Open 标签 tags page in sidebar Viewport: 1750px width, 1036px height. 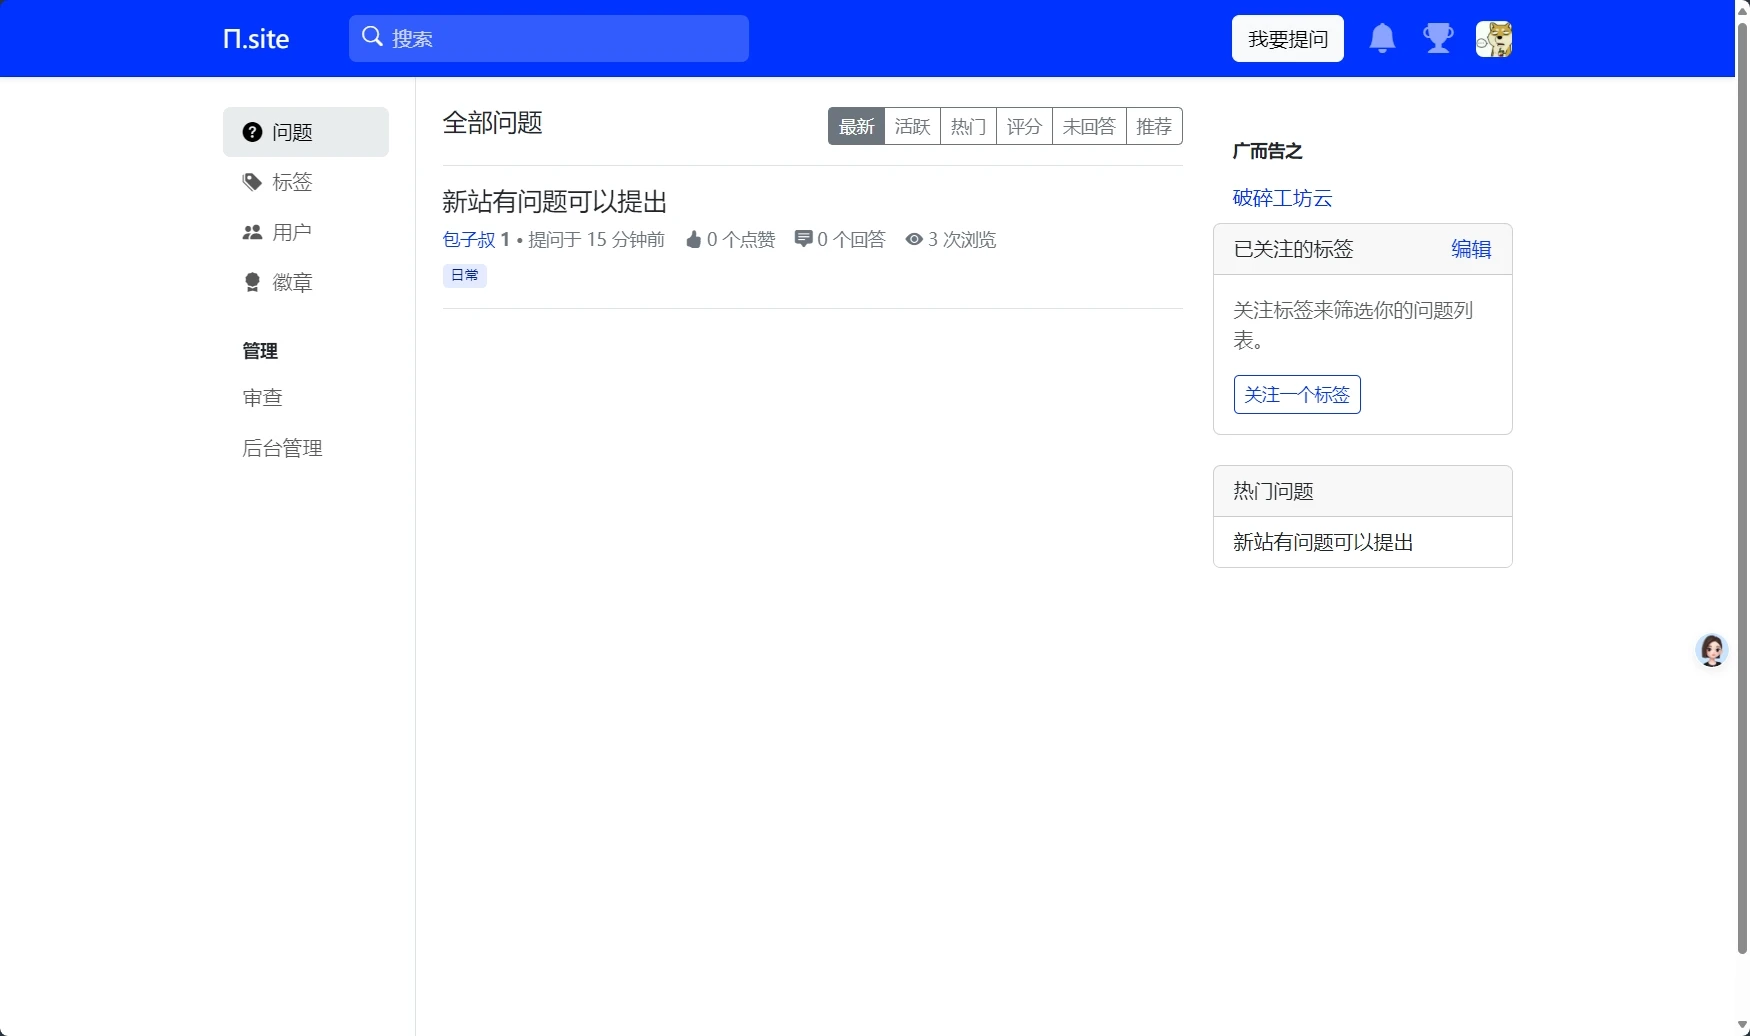coord(291,182)
